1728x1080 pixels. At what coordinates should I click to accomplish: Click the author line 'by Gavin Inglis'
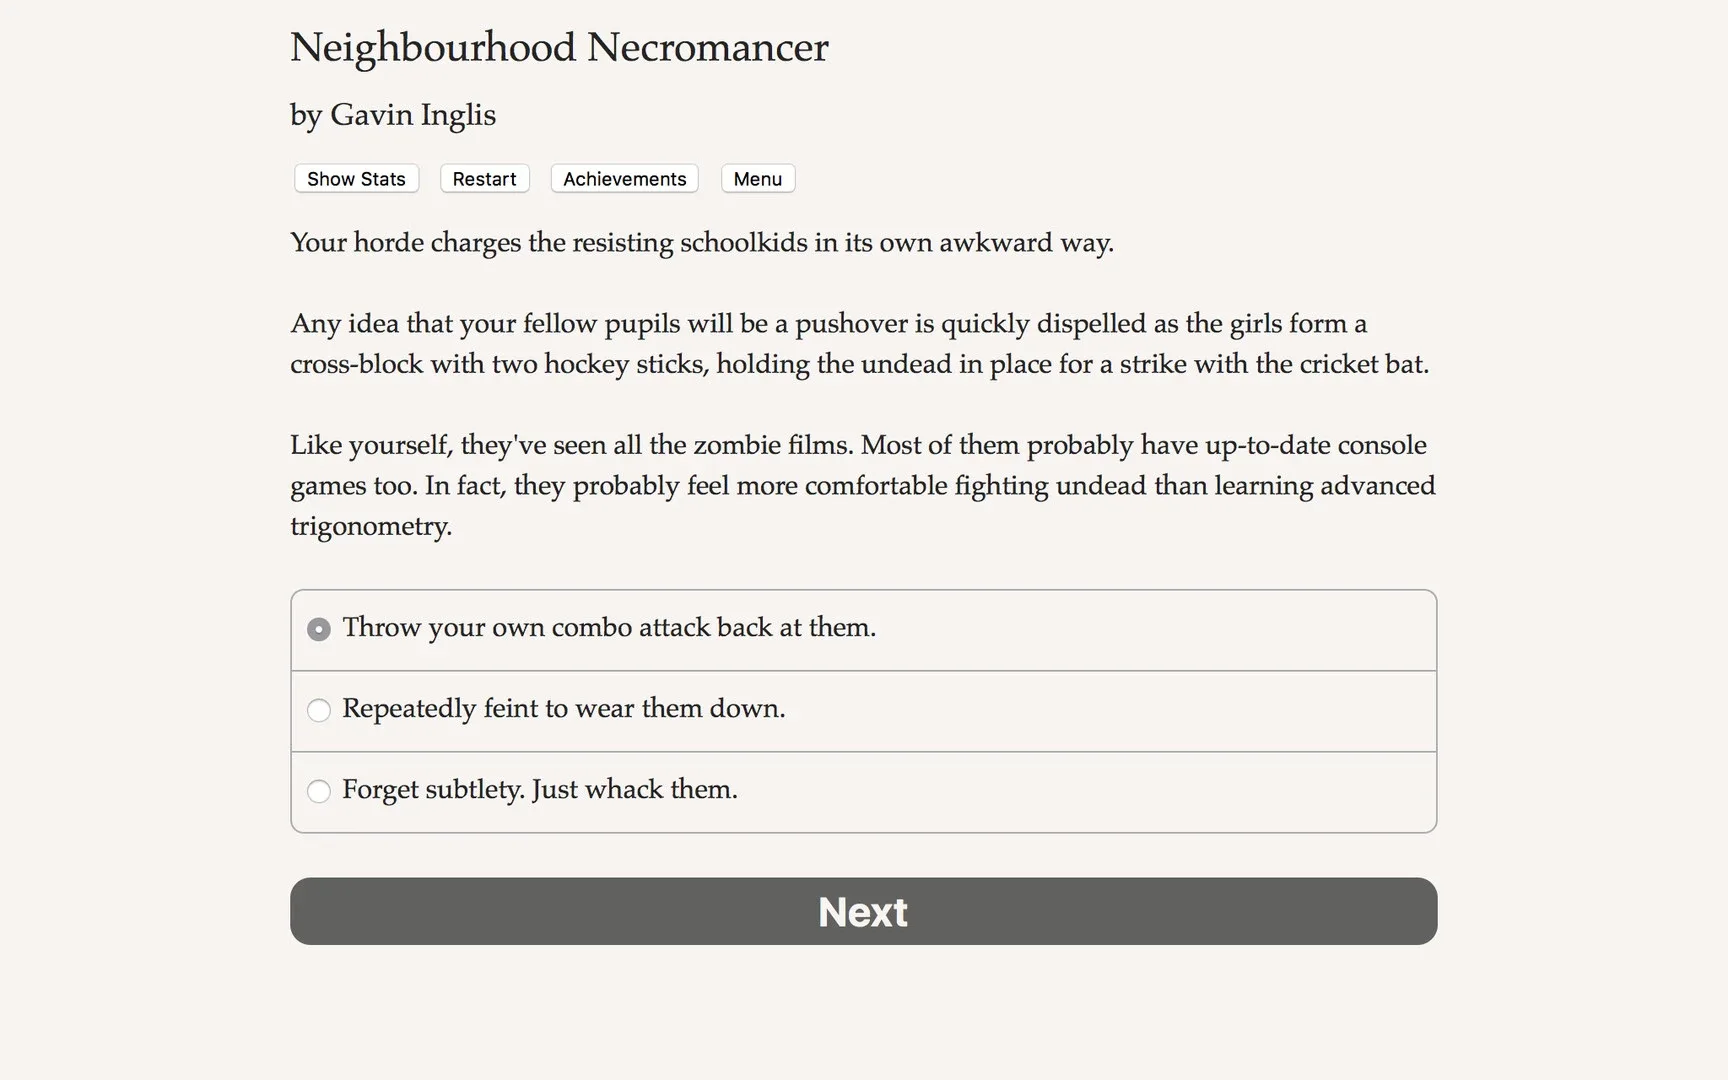393,115
